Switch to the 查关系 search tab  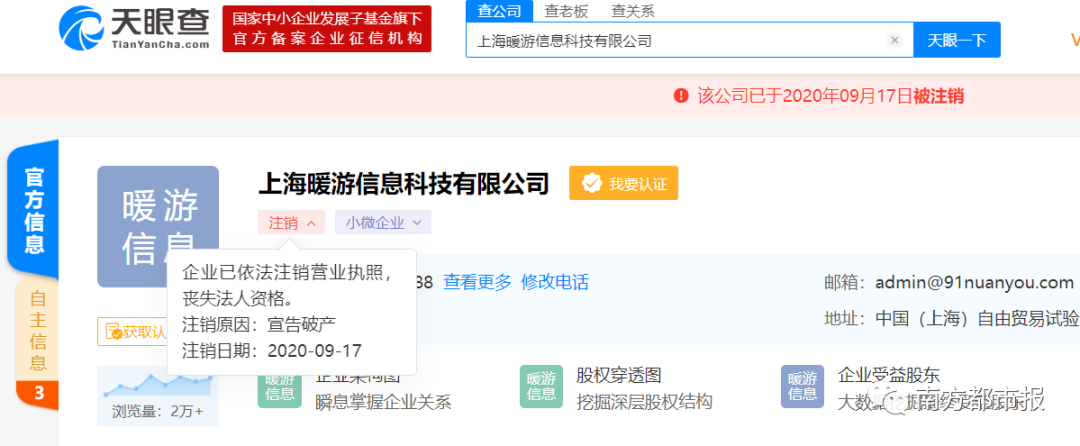(x=632, y=10)
